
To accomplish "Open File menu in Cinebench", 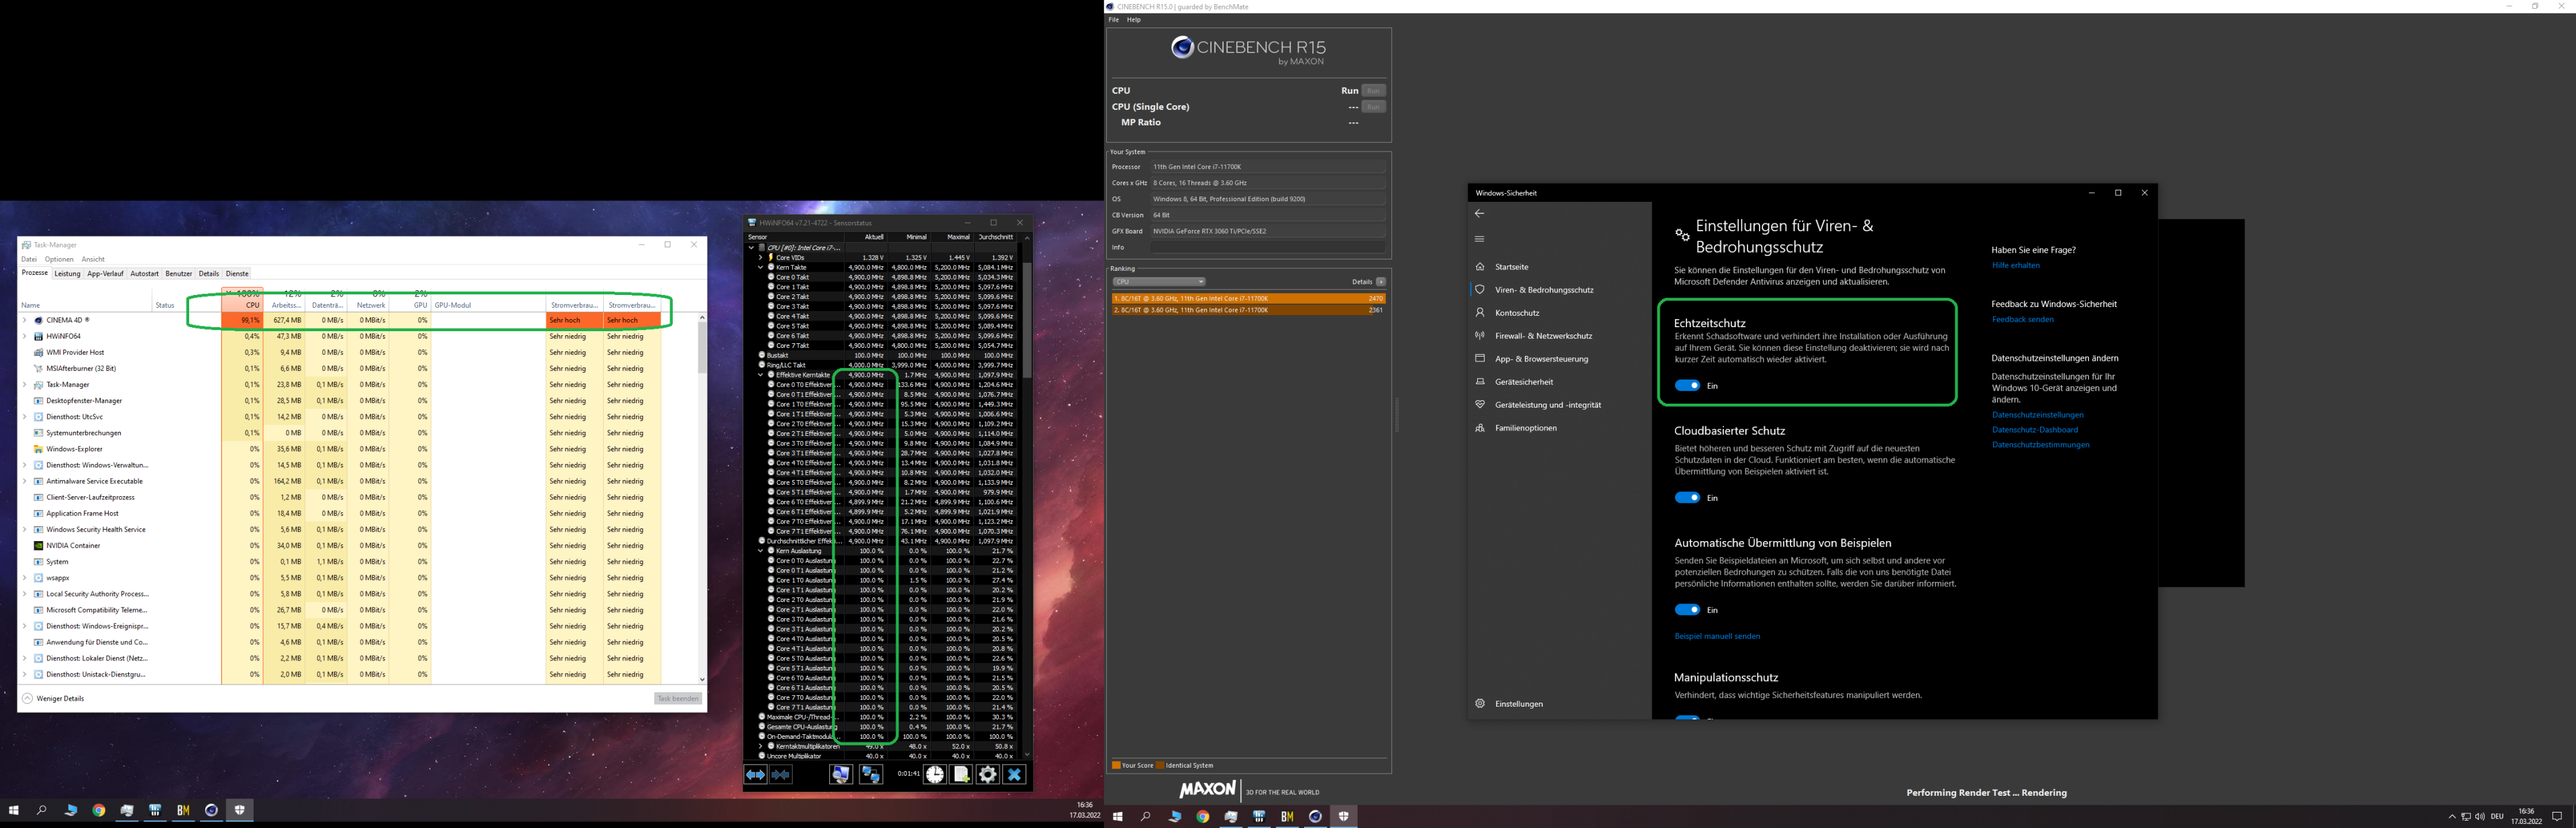I will 1114,20.
